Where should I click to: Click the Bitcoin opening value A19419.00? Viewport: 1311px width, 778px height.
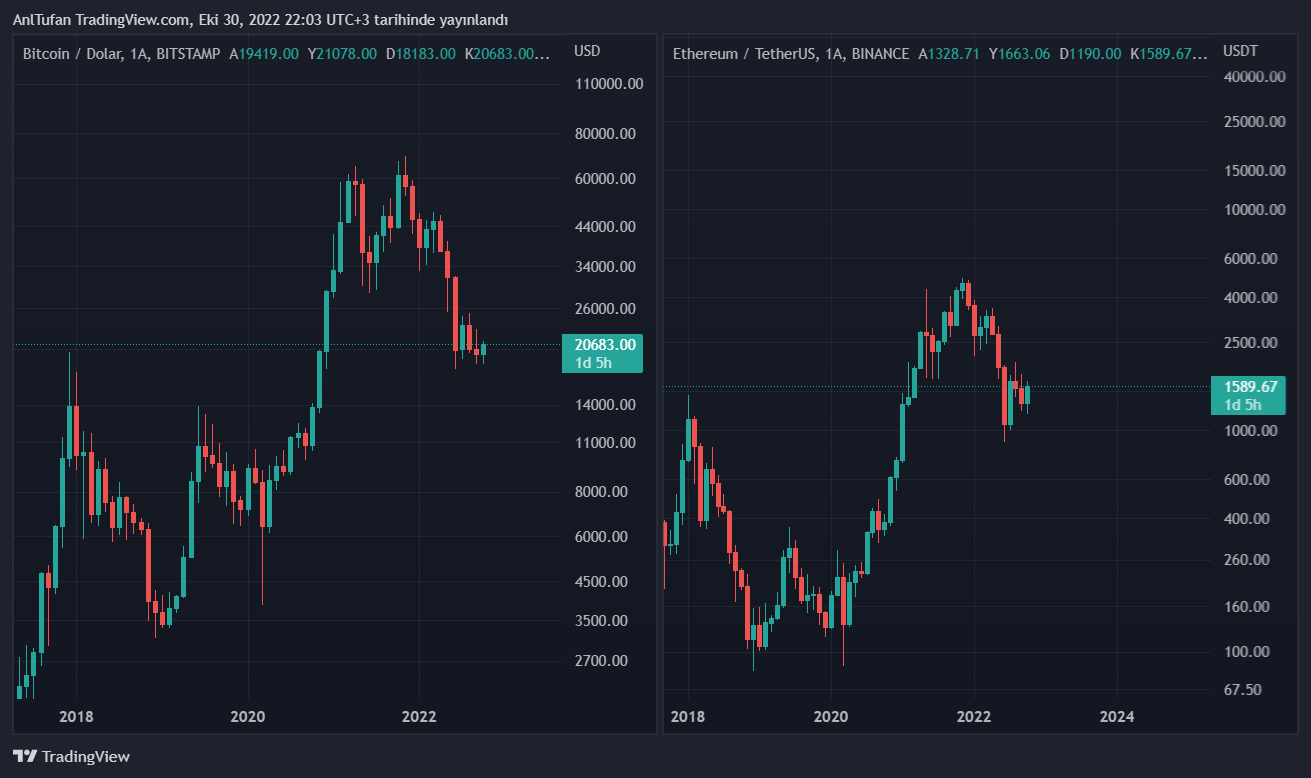click(x=264, y=54)
